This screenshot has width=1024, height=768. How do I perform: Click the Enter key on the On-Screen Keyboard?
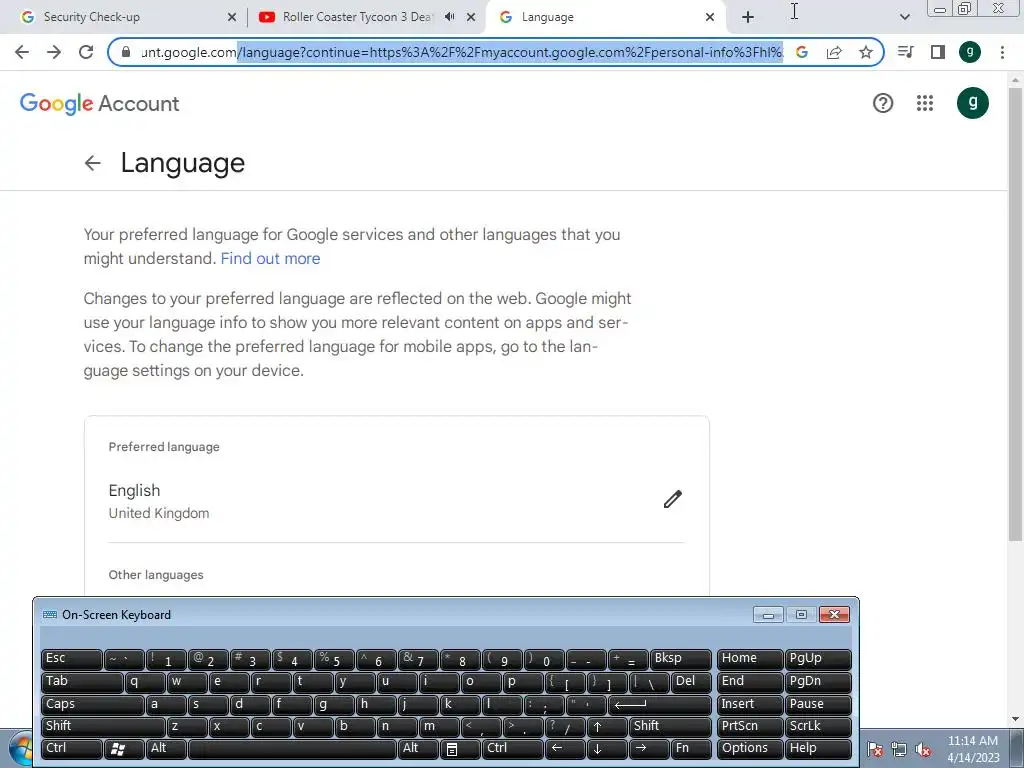pos(660,704)
